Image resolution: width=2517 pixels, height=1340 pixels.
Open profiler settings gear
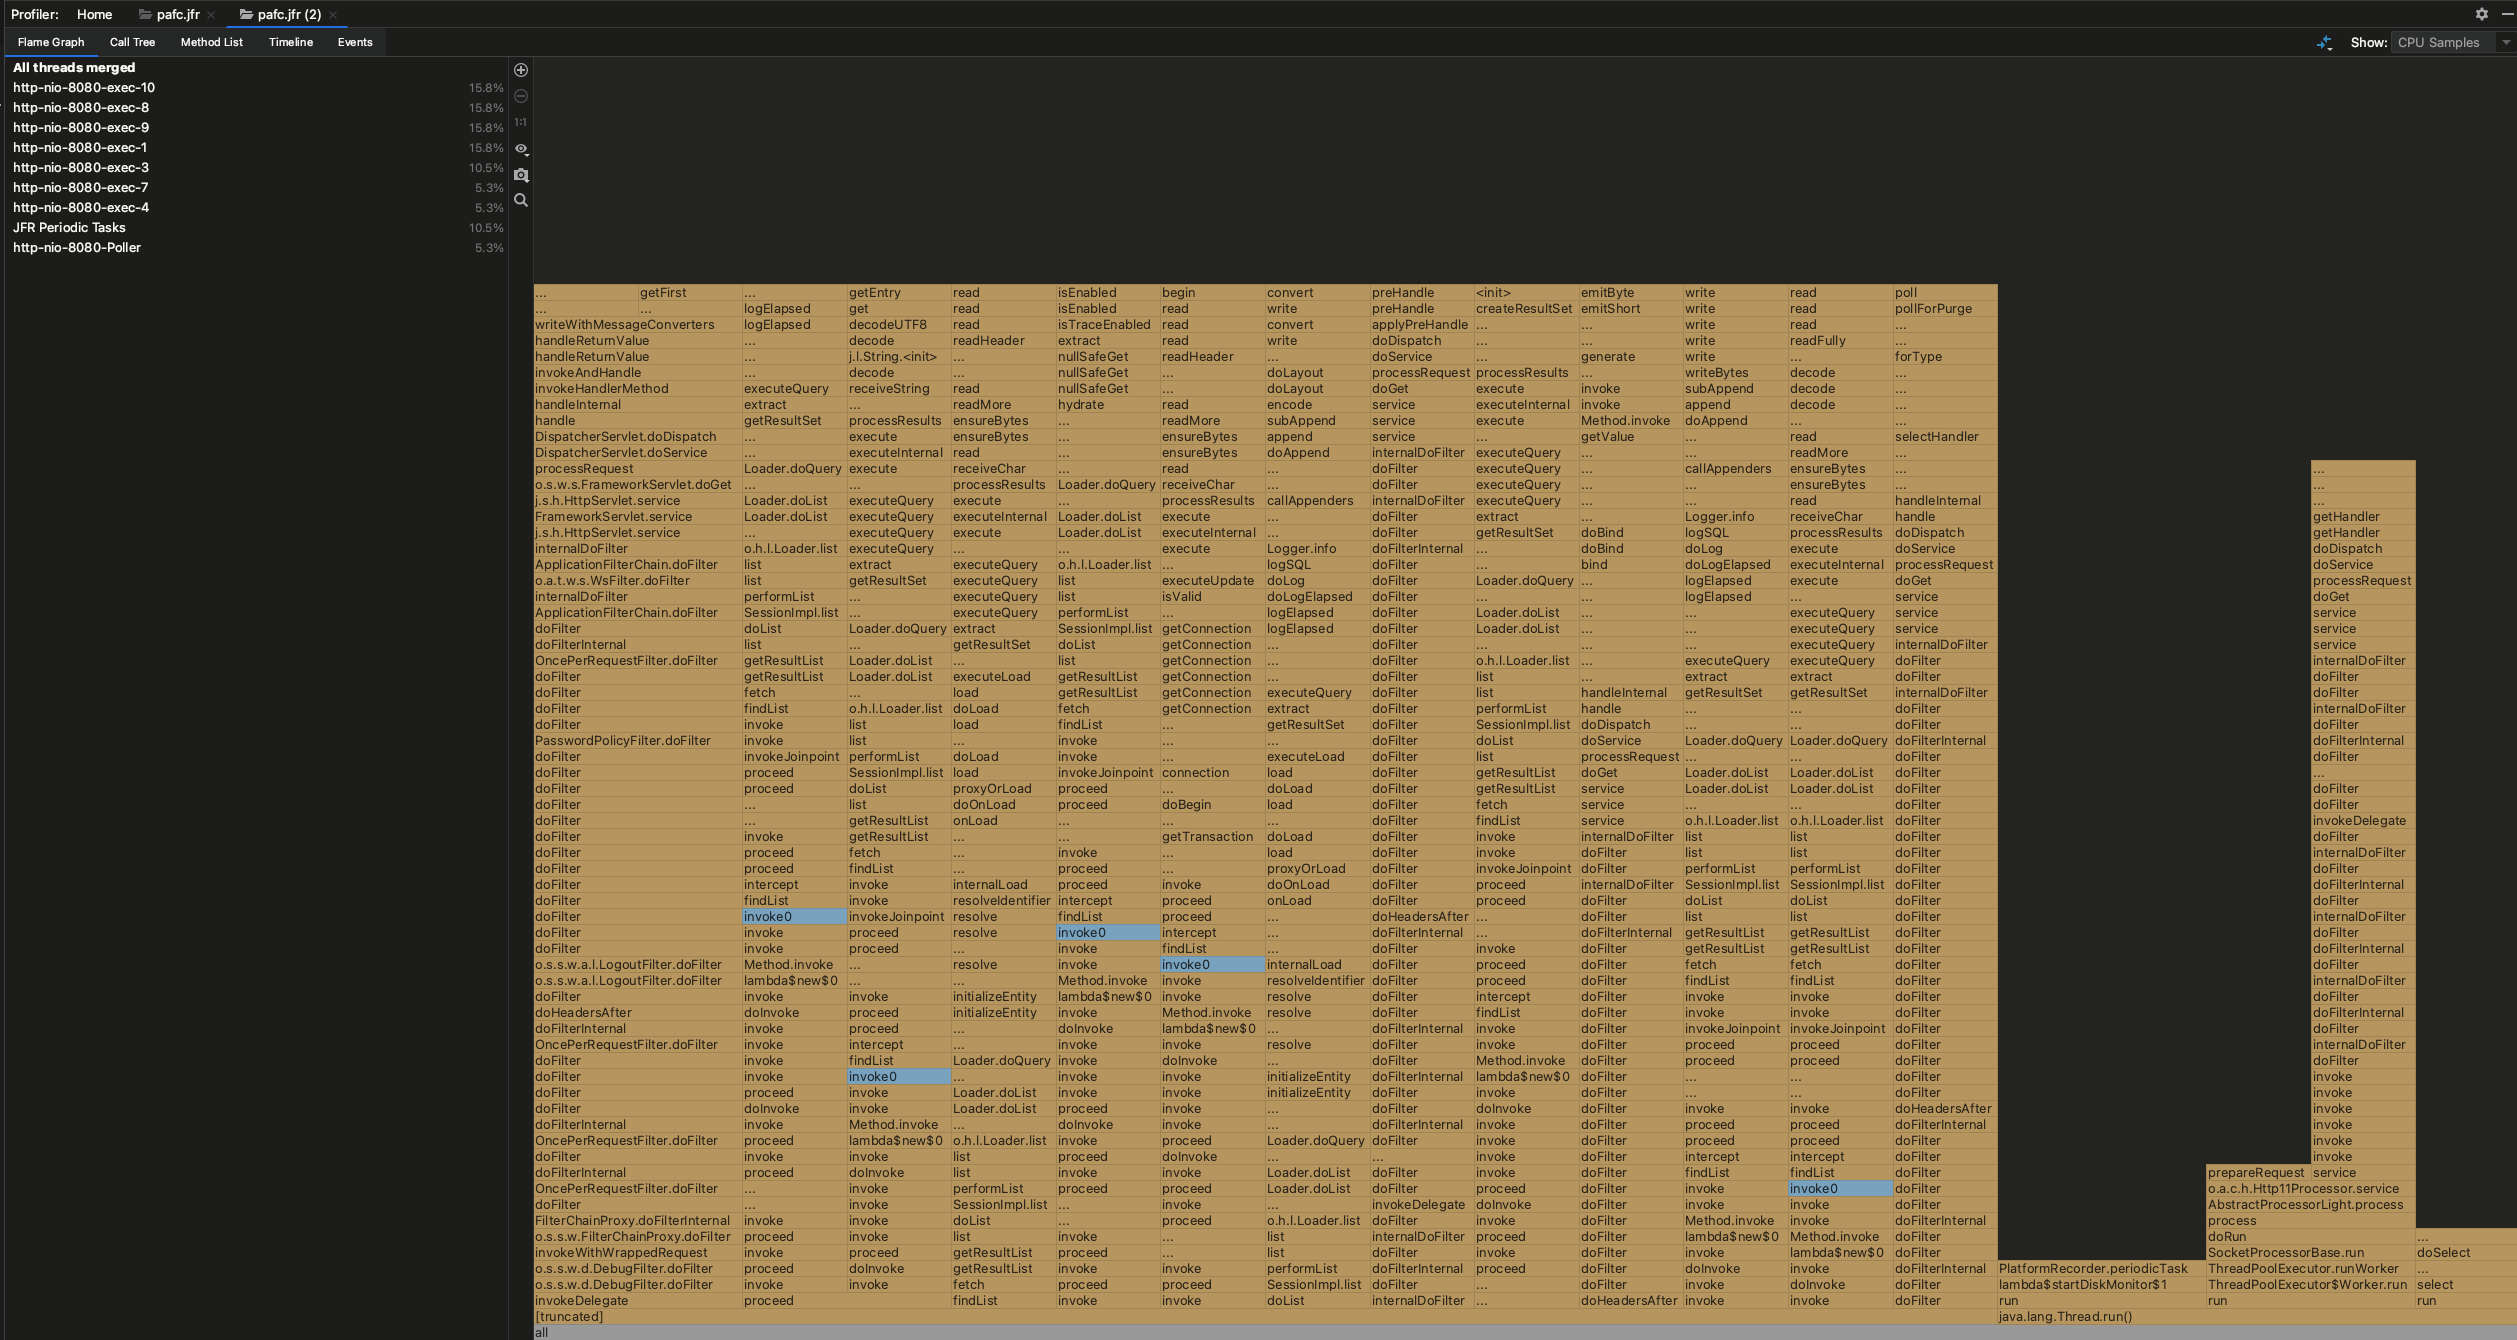click(2481, 14)
